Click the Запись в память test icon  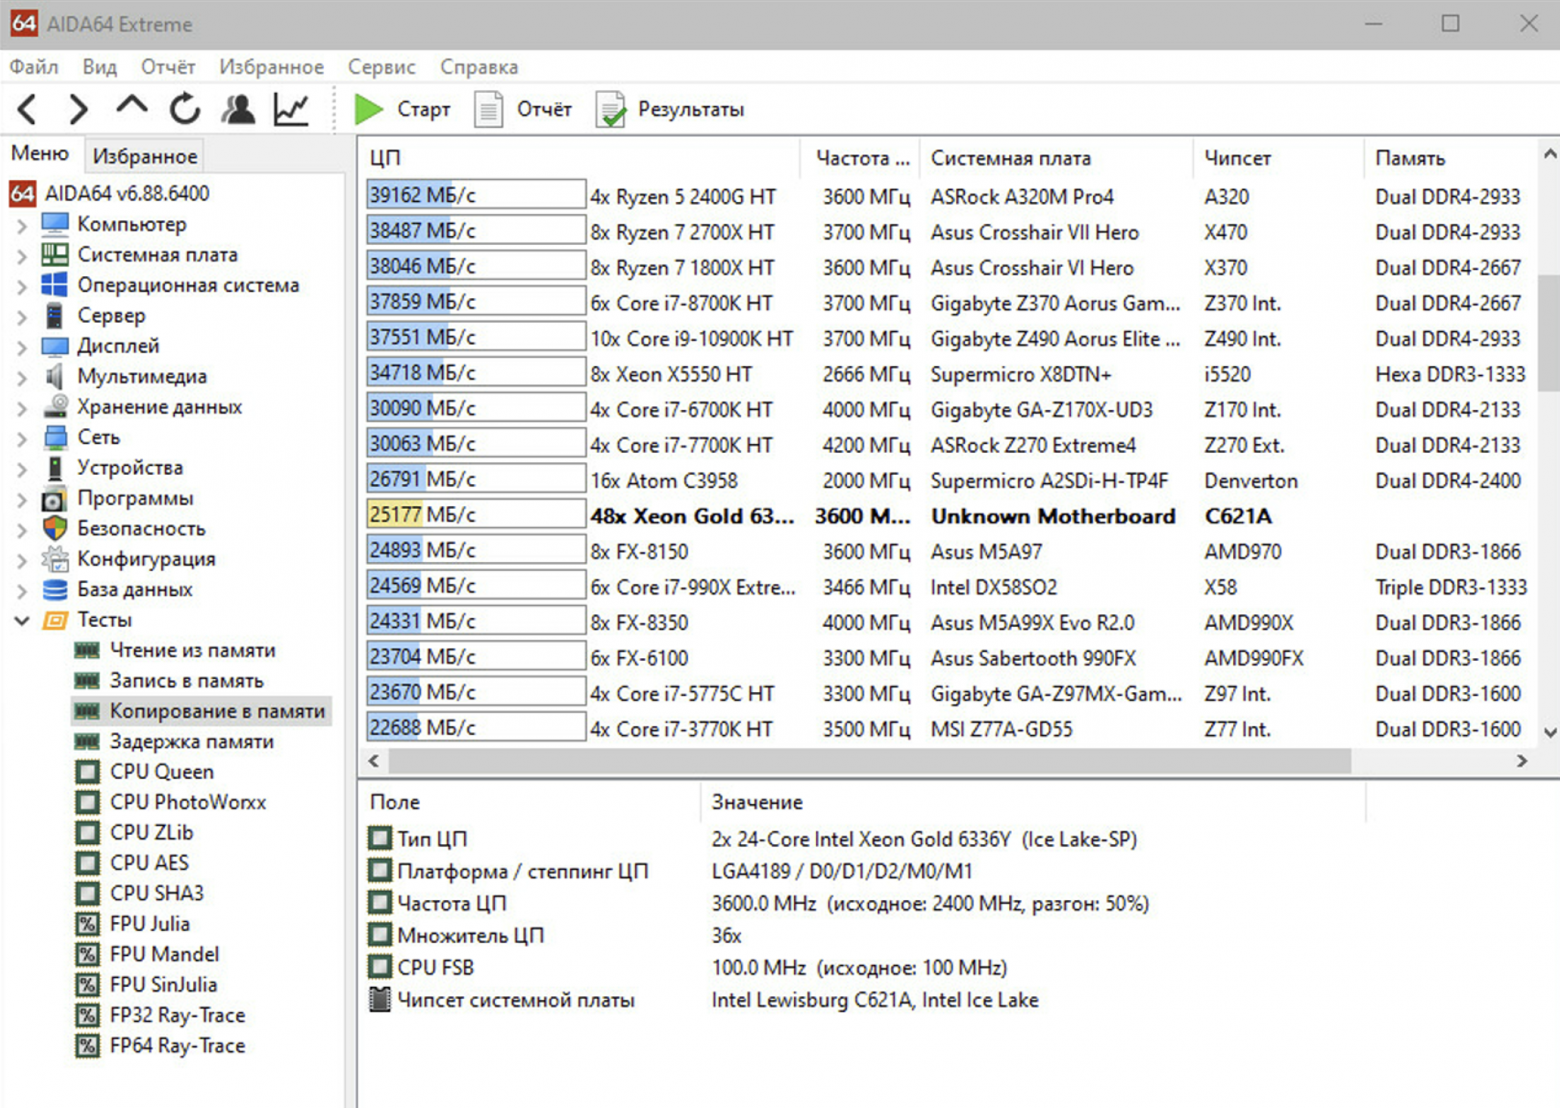(88, 681)
